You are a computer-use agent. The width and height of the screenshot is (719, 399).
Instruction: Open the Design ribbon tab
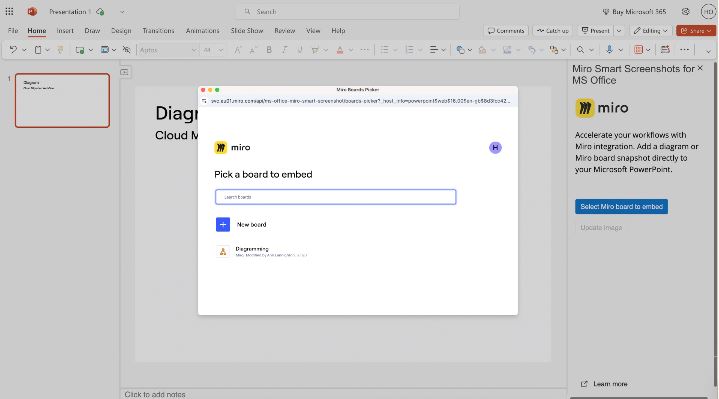coord(121,31)
